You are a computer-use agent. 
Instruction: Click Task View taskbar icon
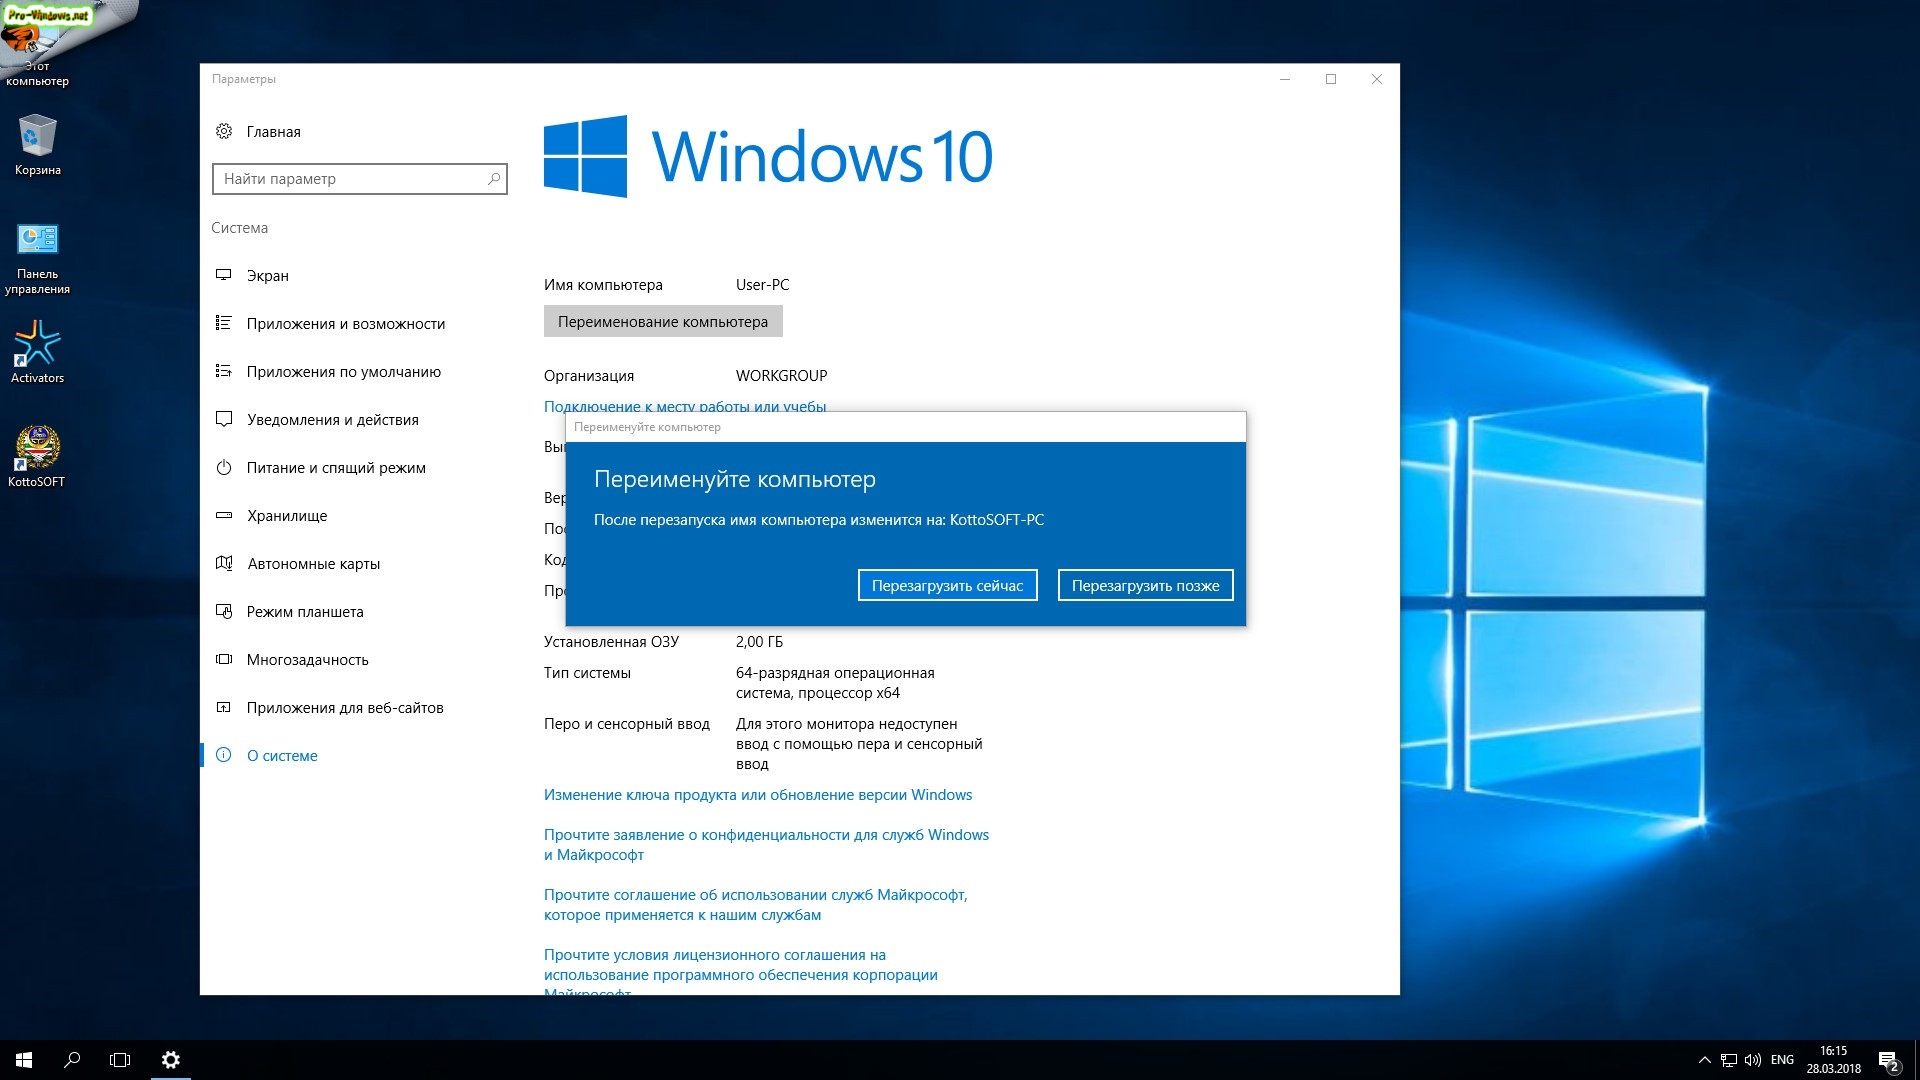coord(120,1060)
